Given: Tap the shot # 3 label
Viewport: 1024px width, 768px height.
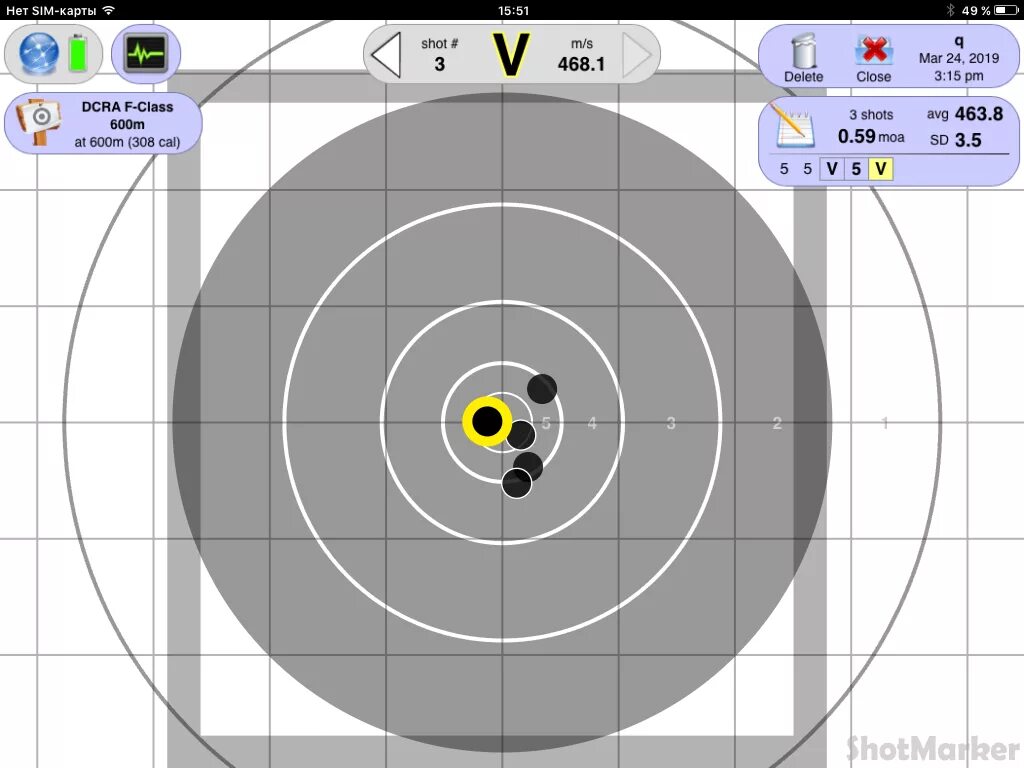Looking at the screenshot, I should [440, 54].
